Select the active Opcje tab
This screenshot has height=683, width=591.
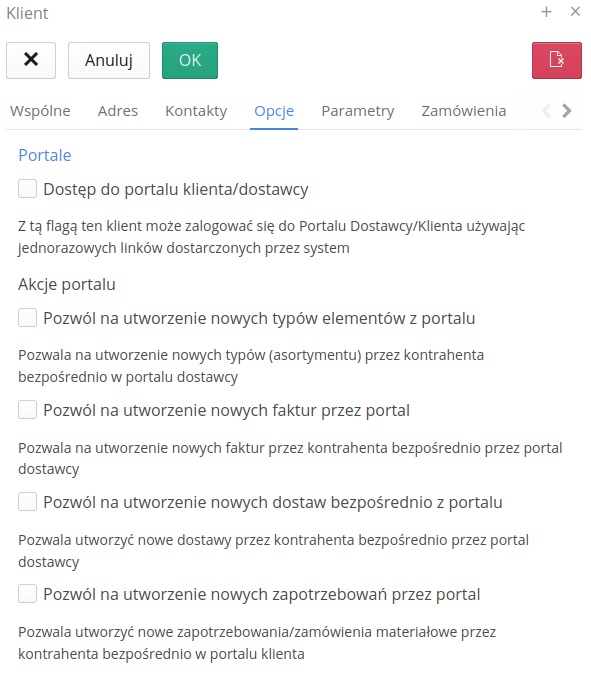(274, 111)
